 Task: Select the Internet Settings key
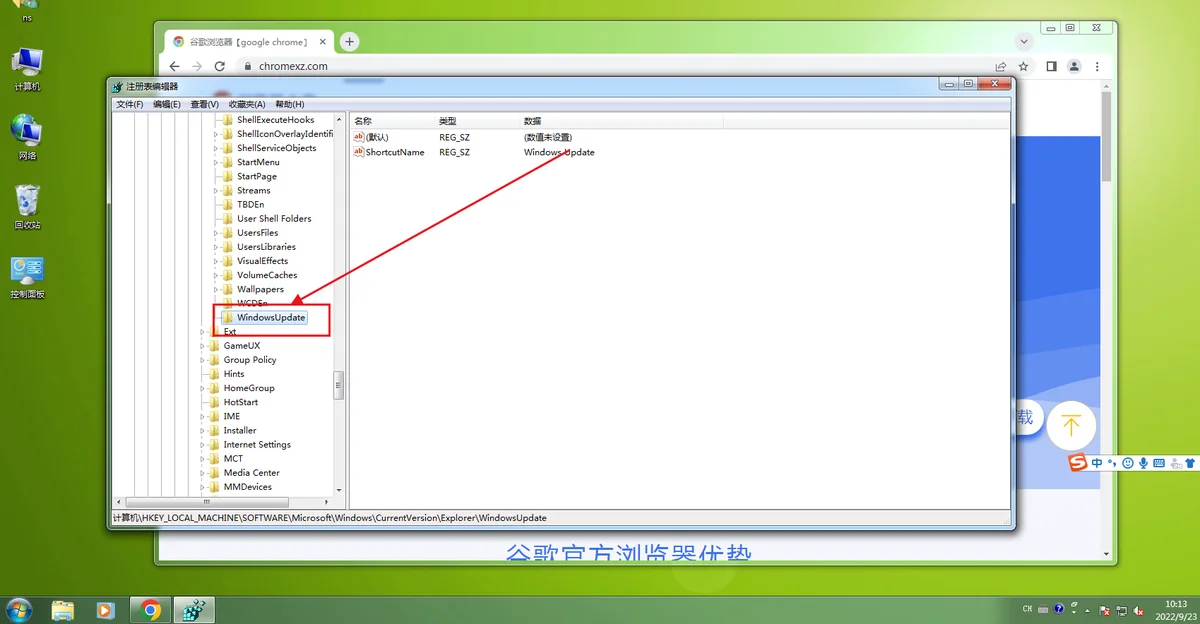click(257, 445)
